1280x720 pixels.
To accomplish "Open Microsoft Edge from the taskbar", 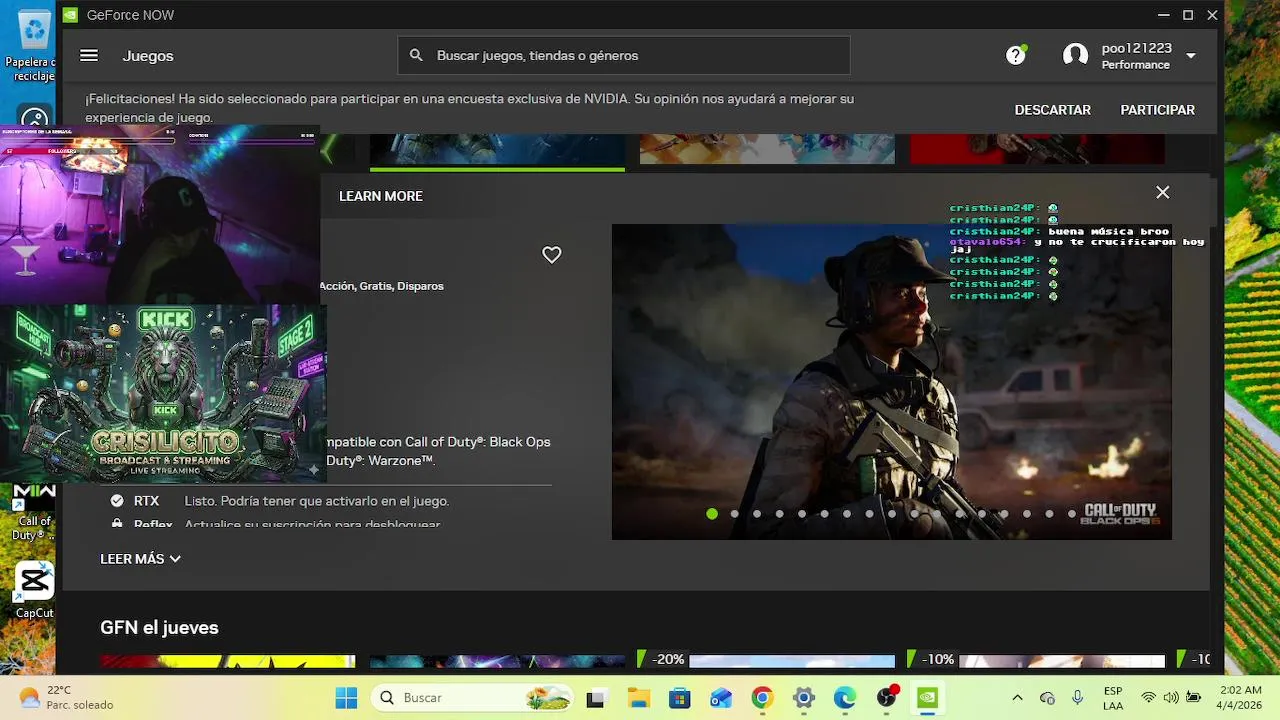I will [845, 698].
